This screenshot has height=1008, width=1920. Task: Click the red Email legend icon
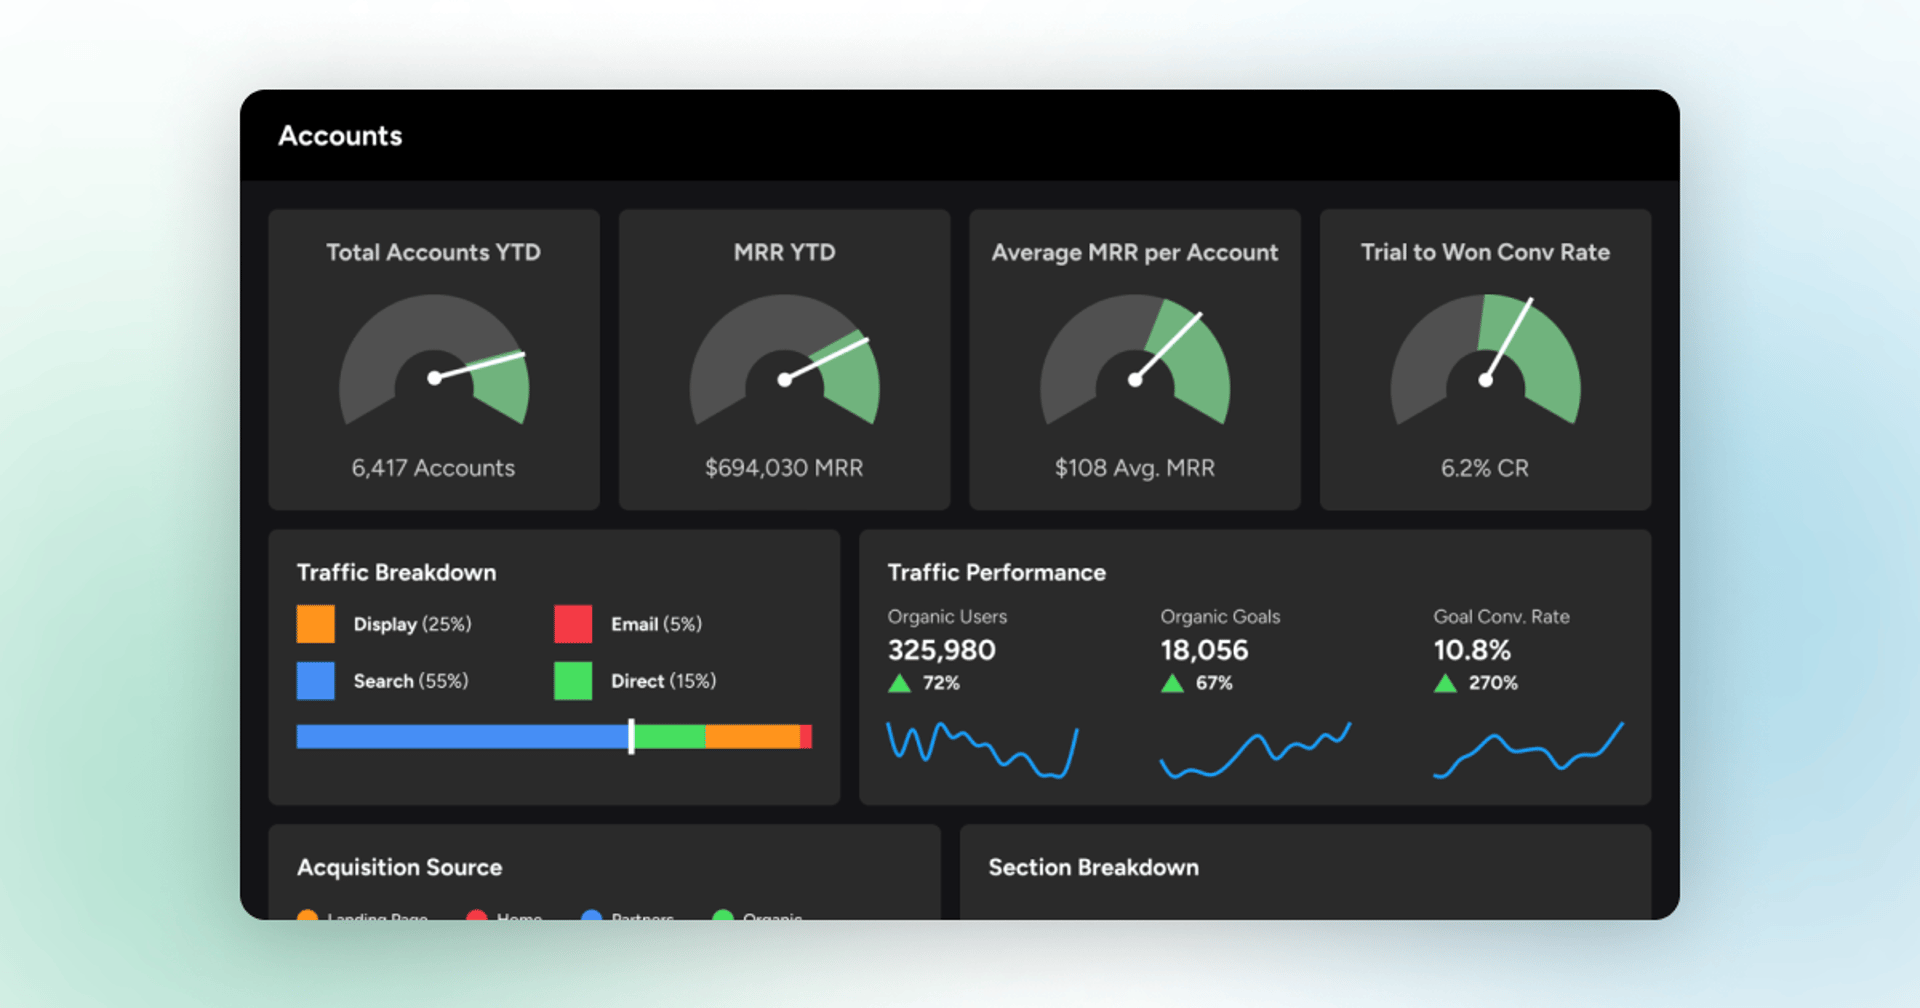572,623
